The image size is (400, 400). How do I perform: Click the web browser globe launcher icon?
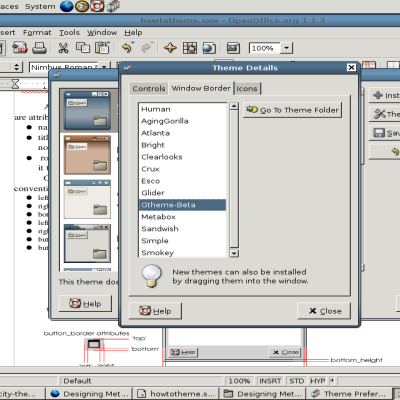tap(67, 6)
